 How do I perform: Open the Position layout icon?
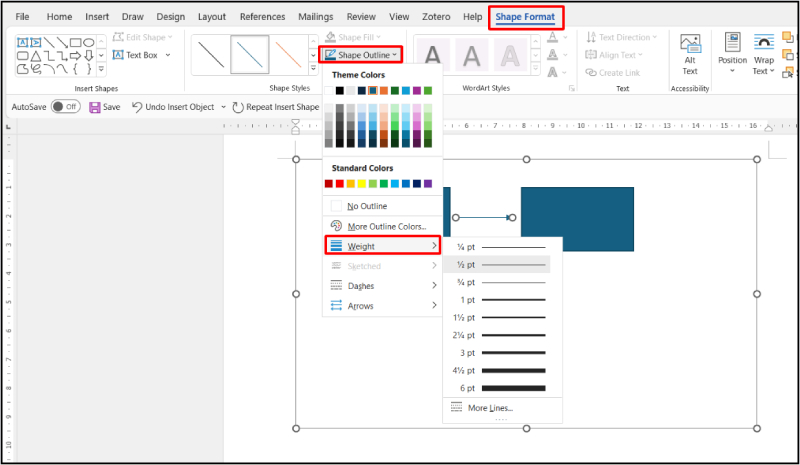(x=732, y=45)
